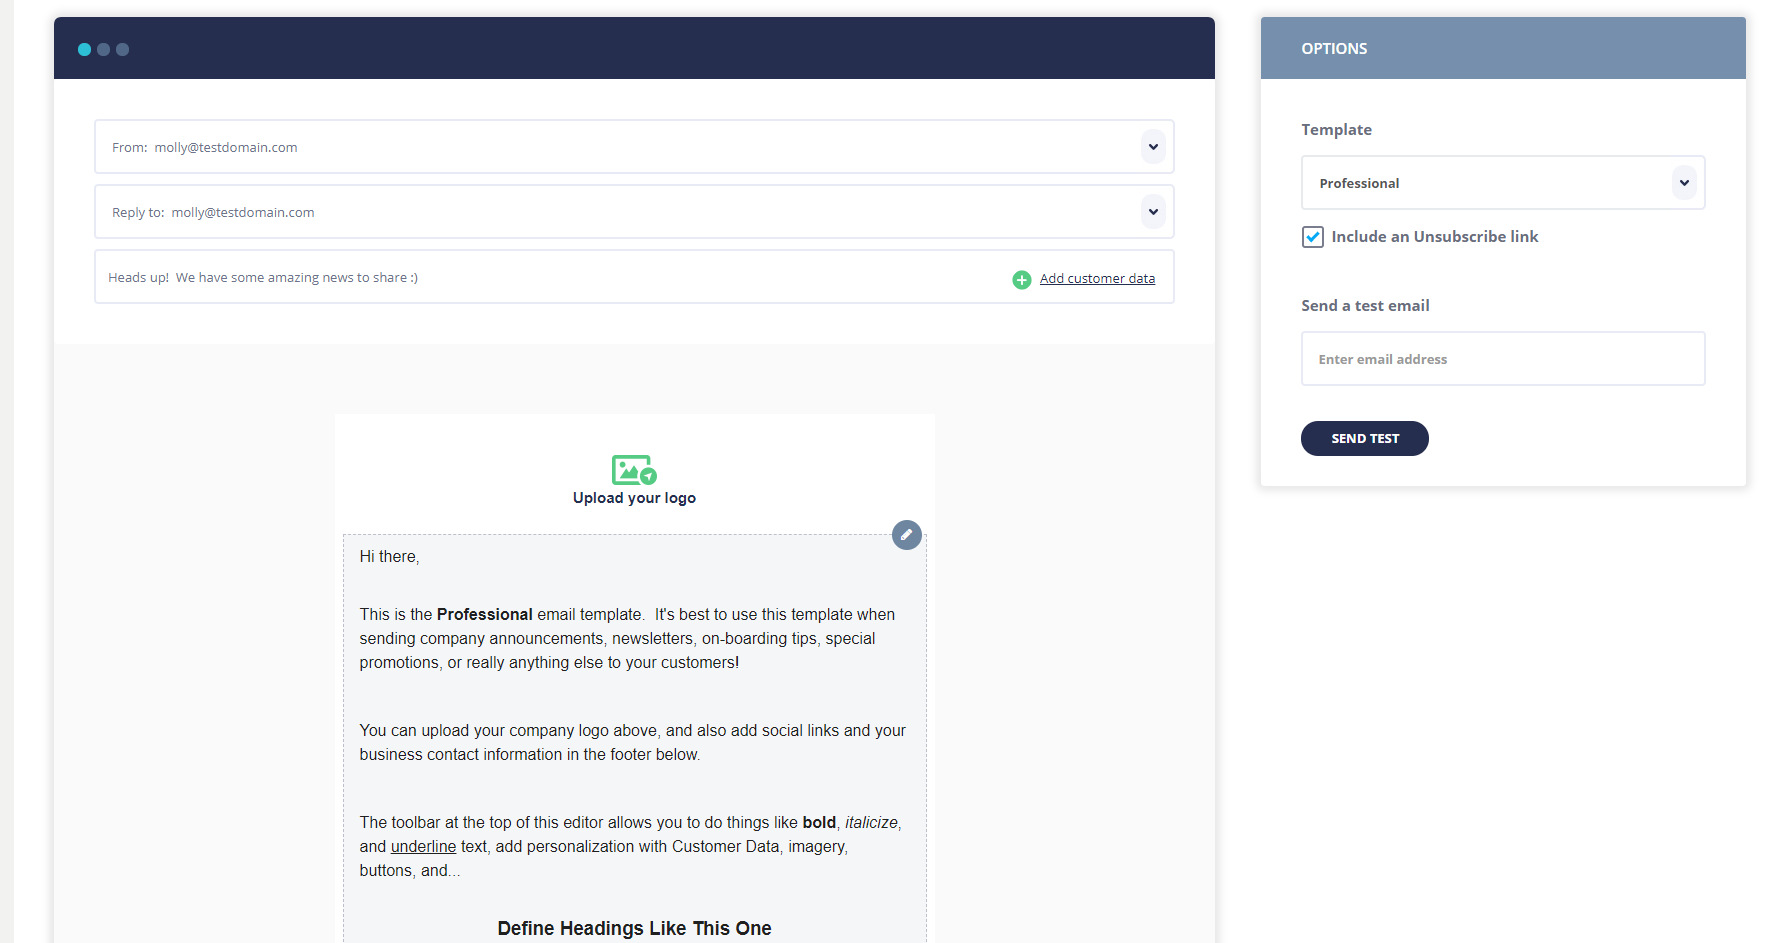Click the 'Hi there,' greeting text
This screenshot has height=943, width=1784.
pyautogui.click(x=389, y=557)
